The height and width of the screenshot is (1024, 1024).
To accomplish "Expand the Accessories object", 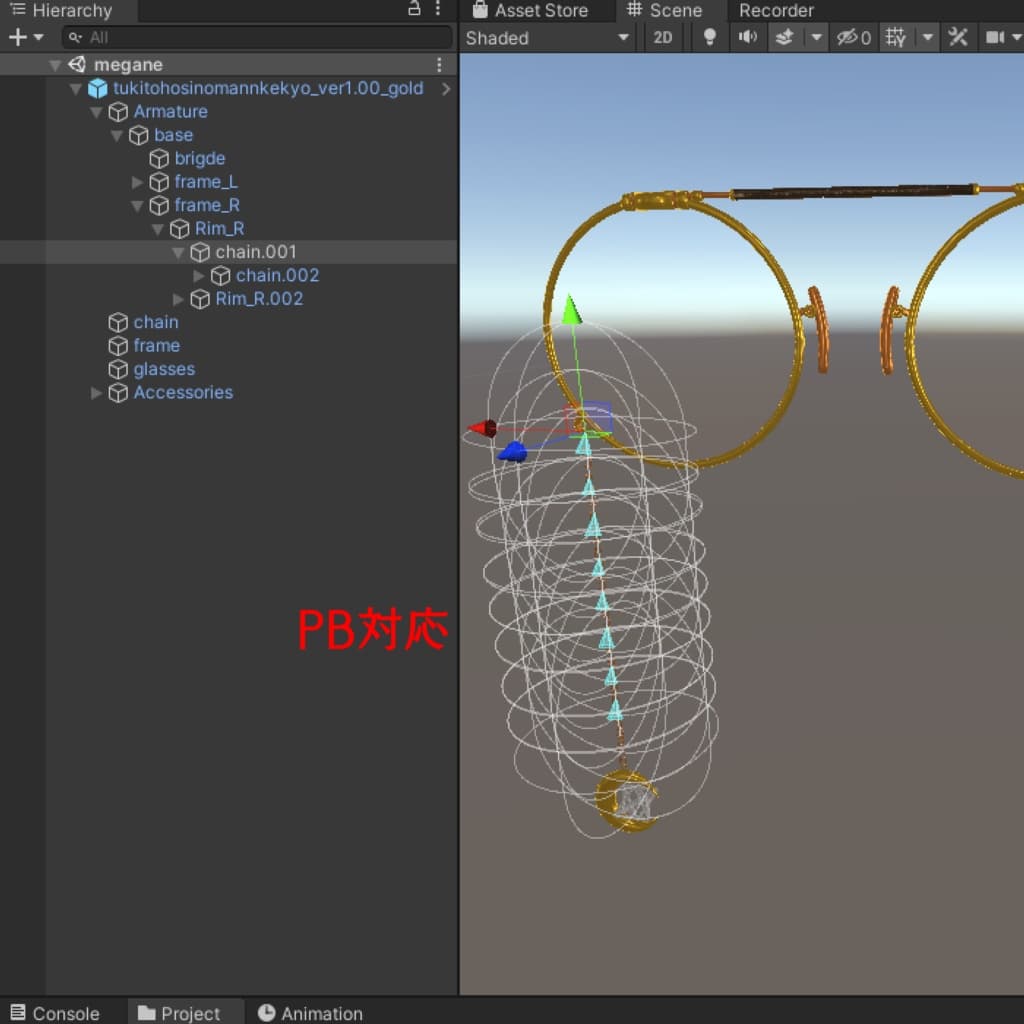I will coord(97,393).
